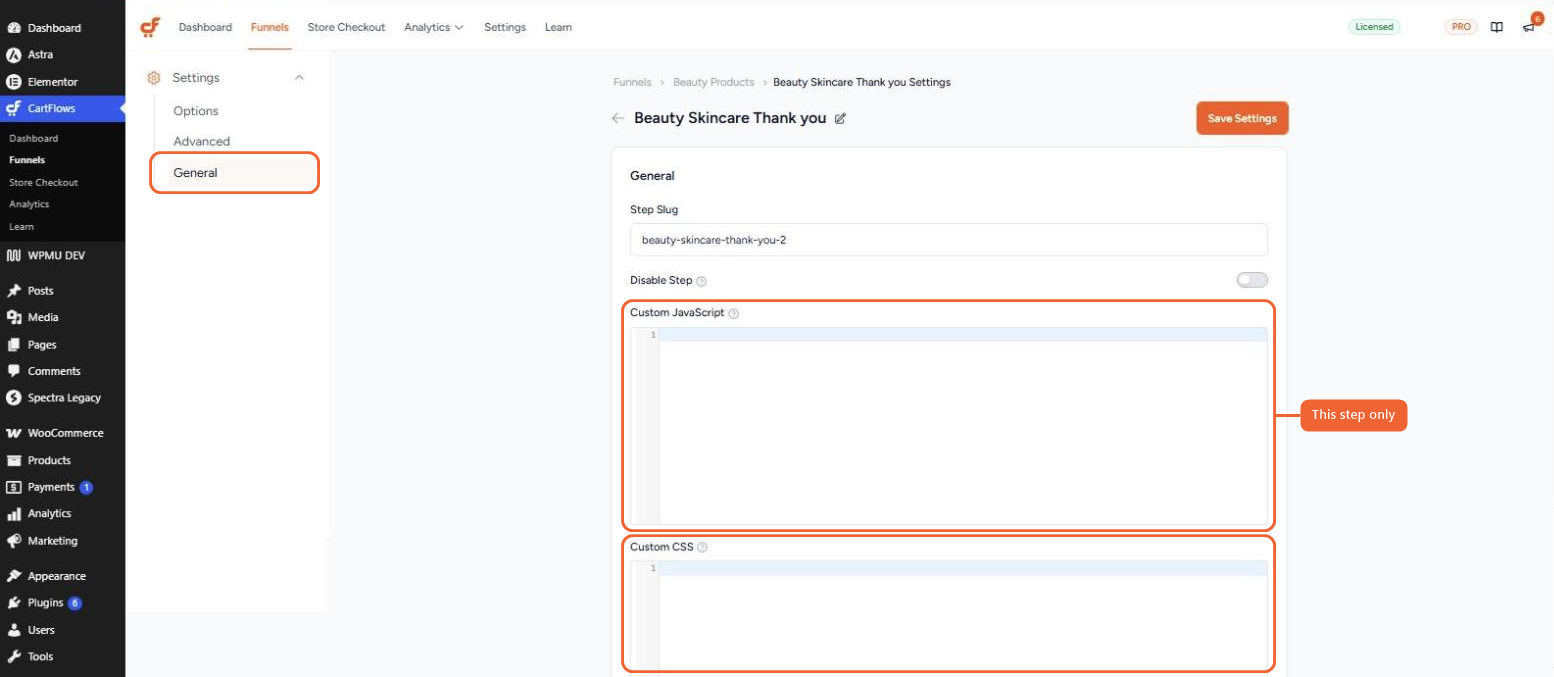This screenshot has height=677, width=1554.
Task: Toggle the Disable Step switch
Action: coord(1252,280)
